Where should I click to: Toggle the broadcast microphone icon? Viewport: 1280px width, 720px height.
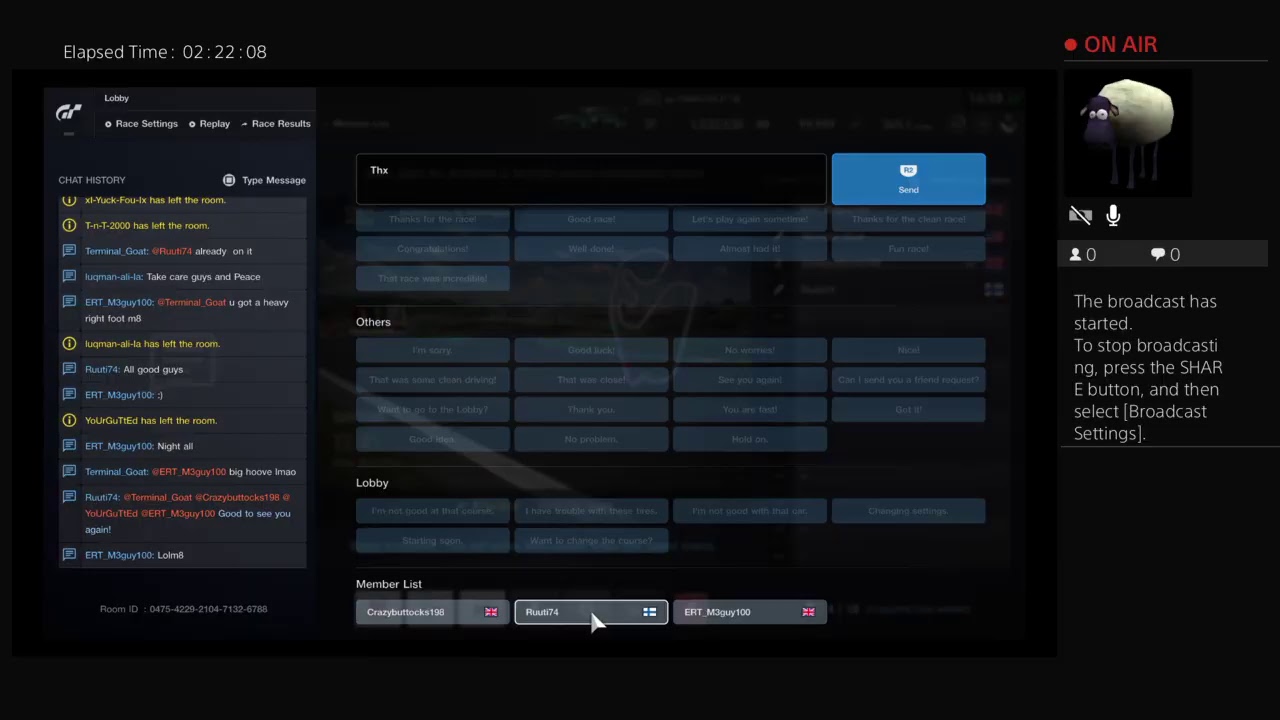[1113, 216]
